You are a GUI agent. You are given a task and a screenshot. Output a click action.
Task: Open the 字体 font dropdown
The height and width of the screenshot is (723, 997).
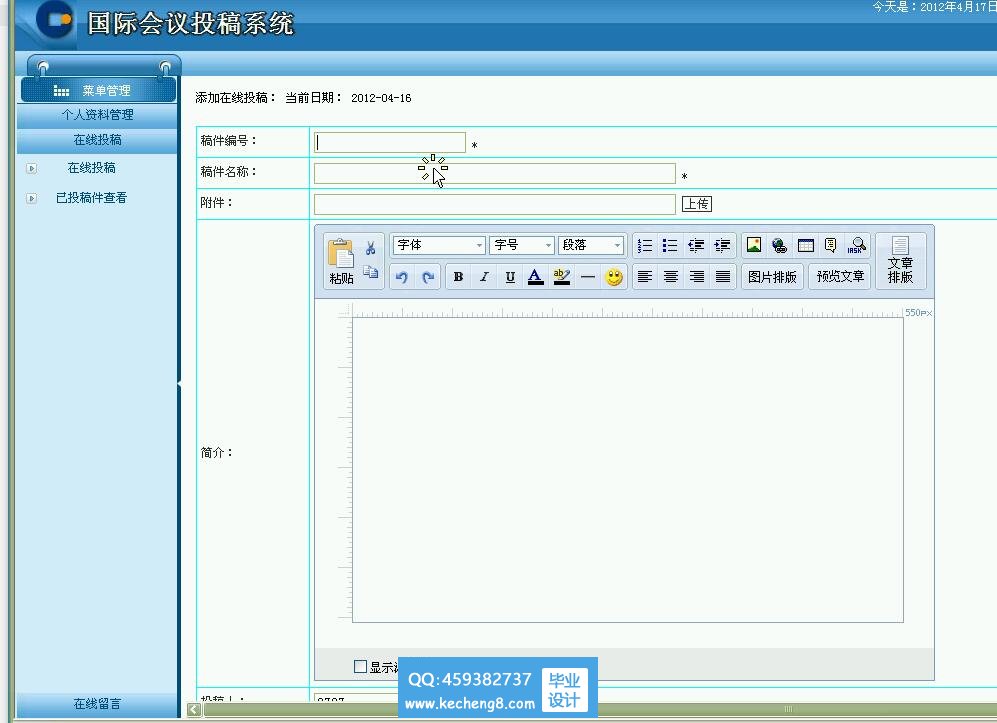(439, 245)
